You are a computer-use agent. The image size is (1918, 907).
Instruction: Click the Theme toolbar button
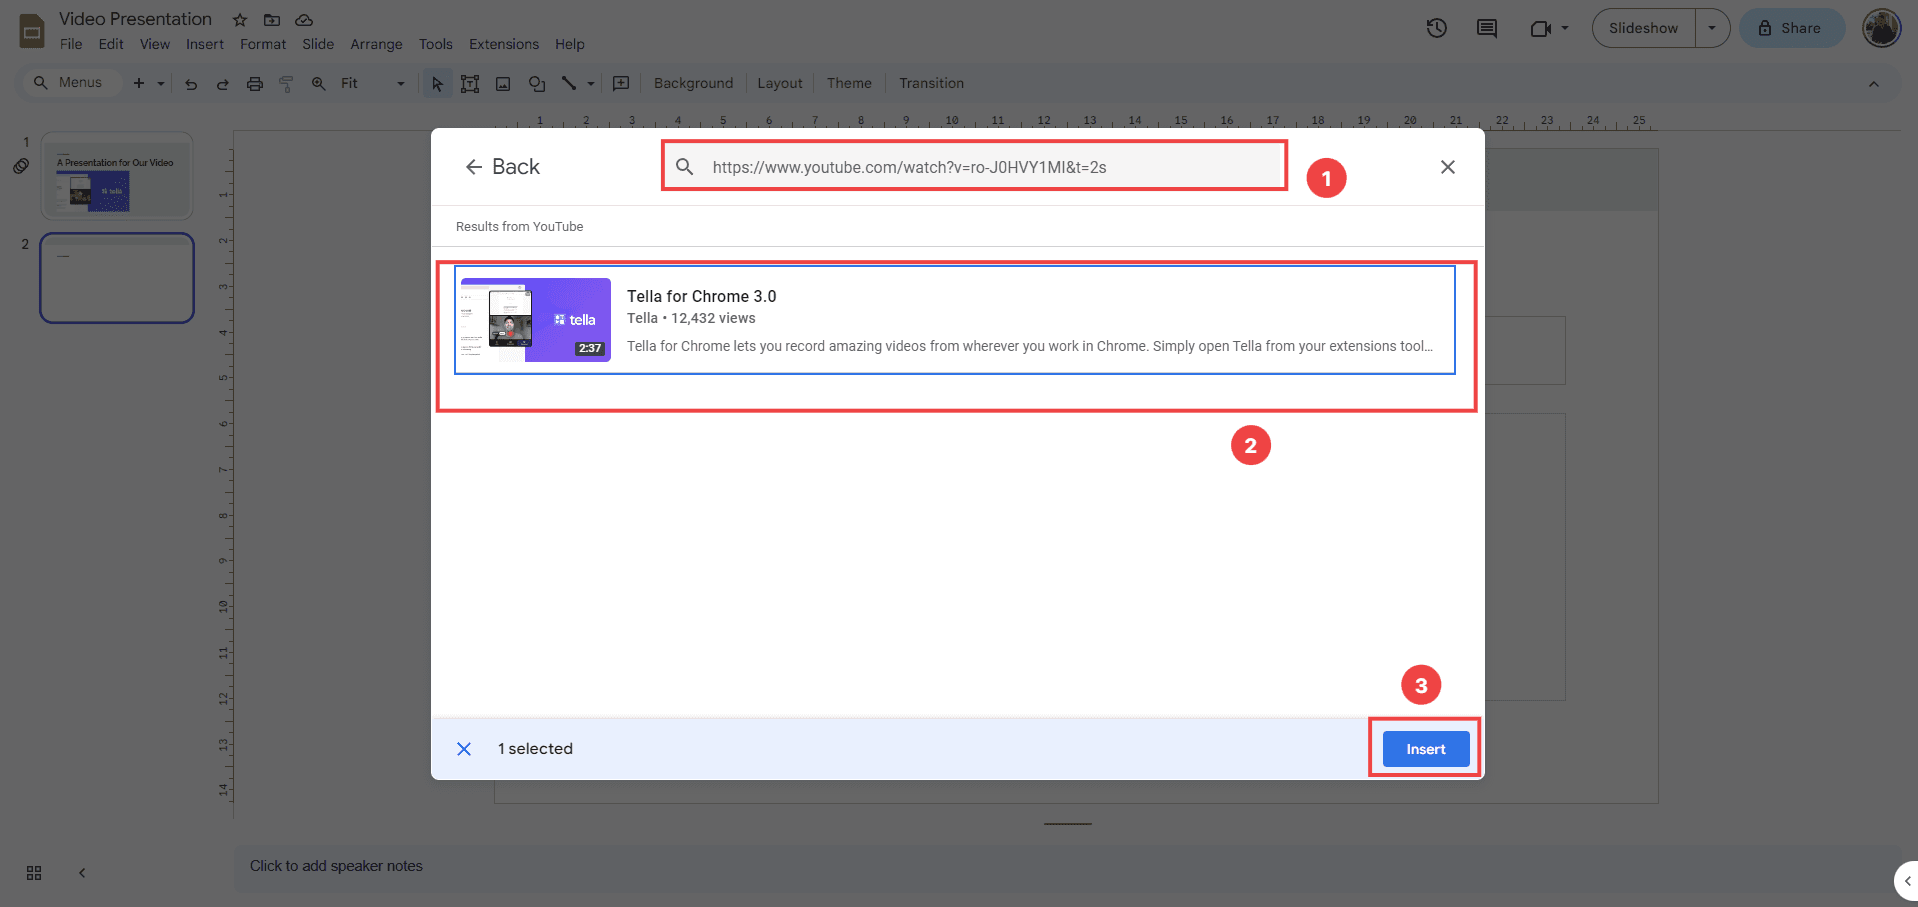[x=849, y=83]
